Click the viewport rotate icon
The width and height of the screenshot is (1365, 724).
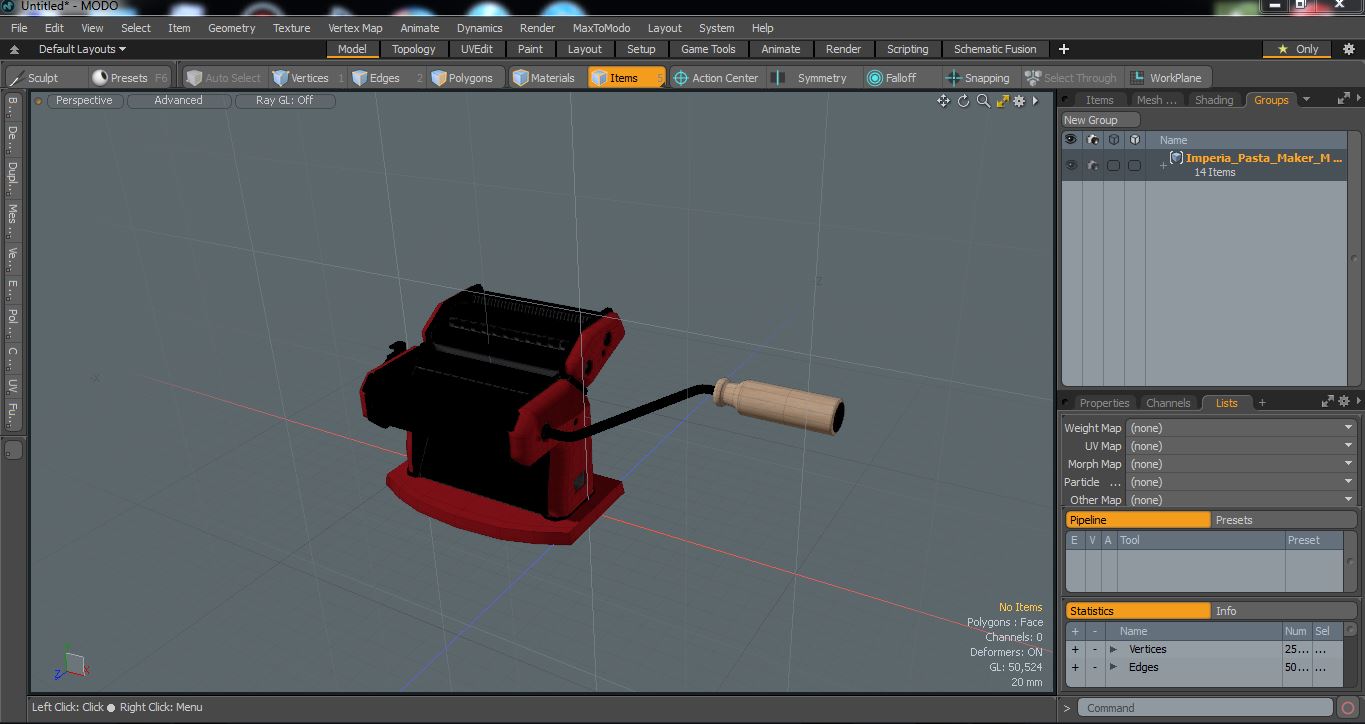[963, 101]
